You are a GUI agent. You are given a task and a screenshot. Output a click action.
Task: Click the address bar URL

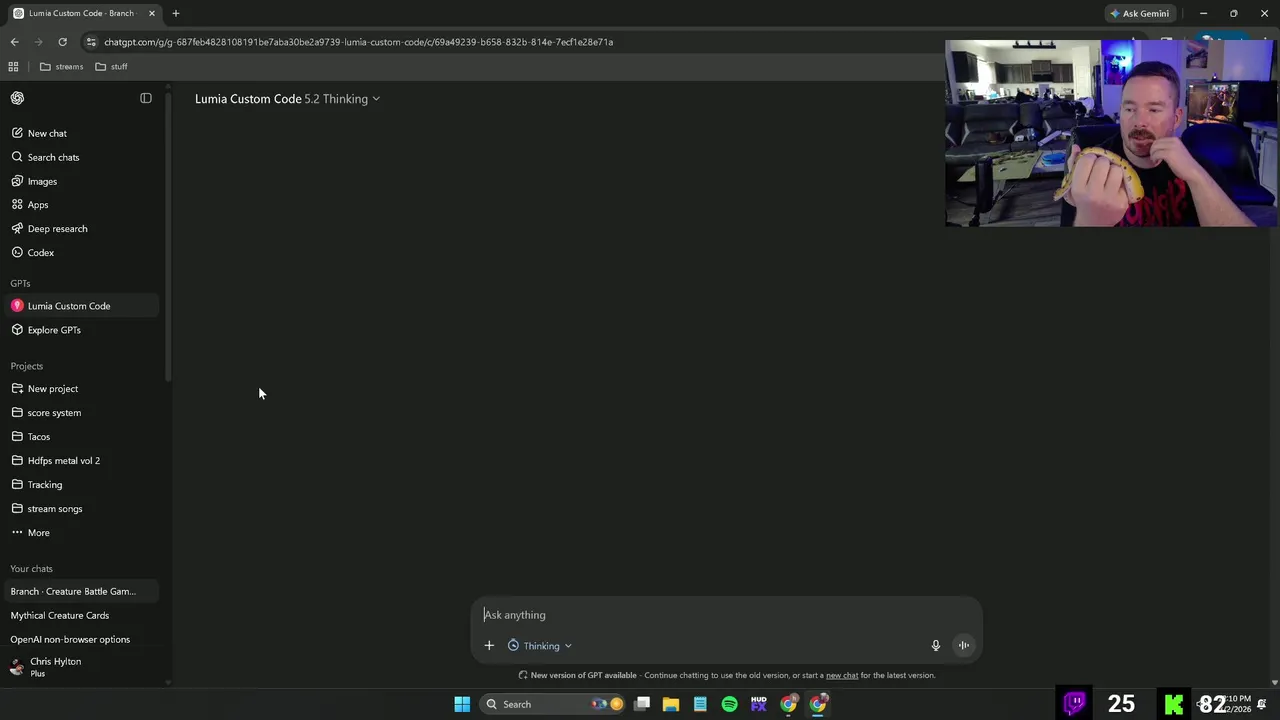[x=358, y=42]
